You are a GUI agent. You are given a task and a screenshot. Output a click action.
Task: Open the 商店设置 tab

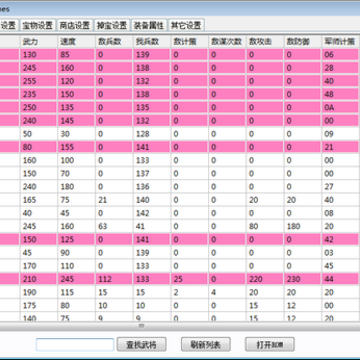point(75,25)
